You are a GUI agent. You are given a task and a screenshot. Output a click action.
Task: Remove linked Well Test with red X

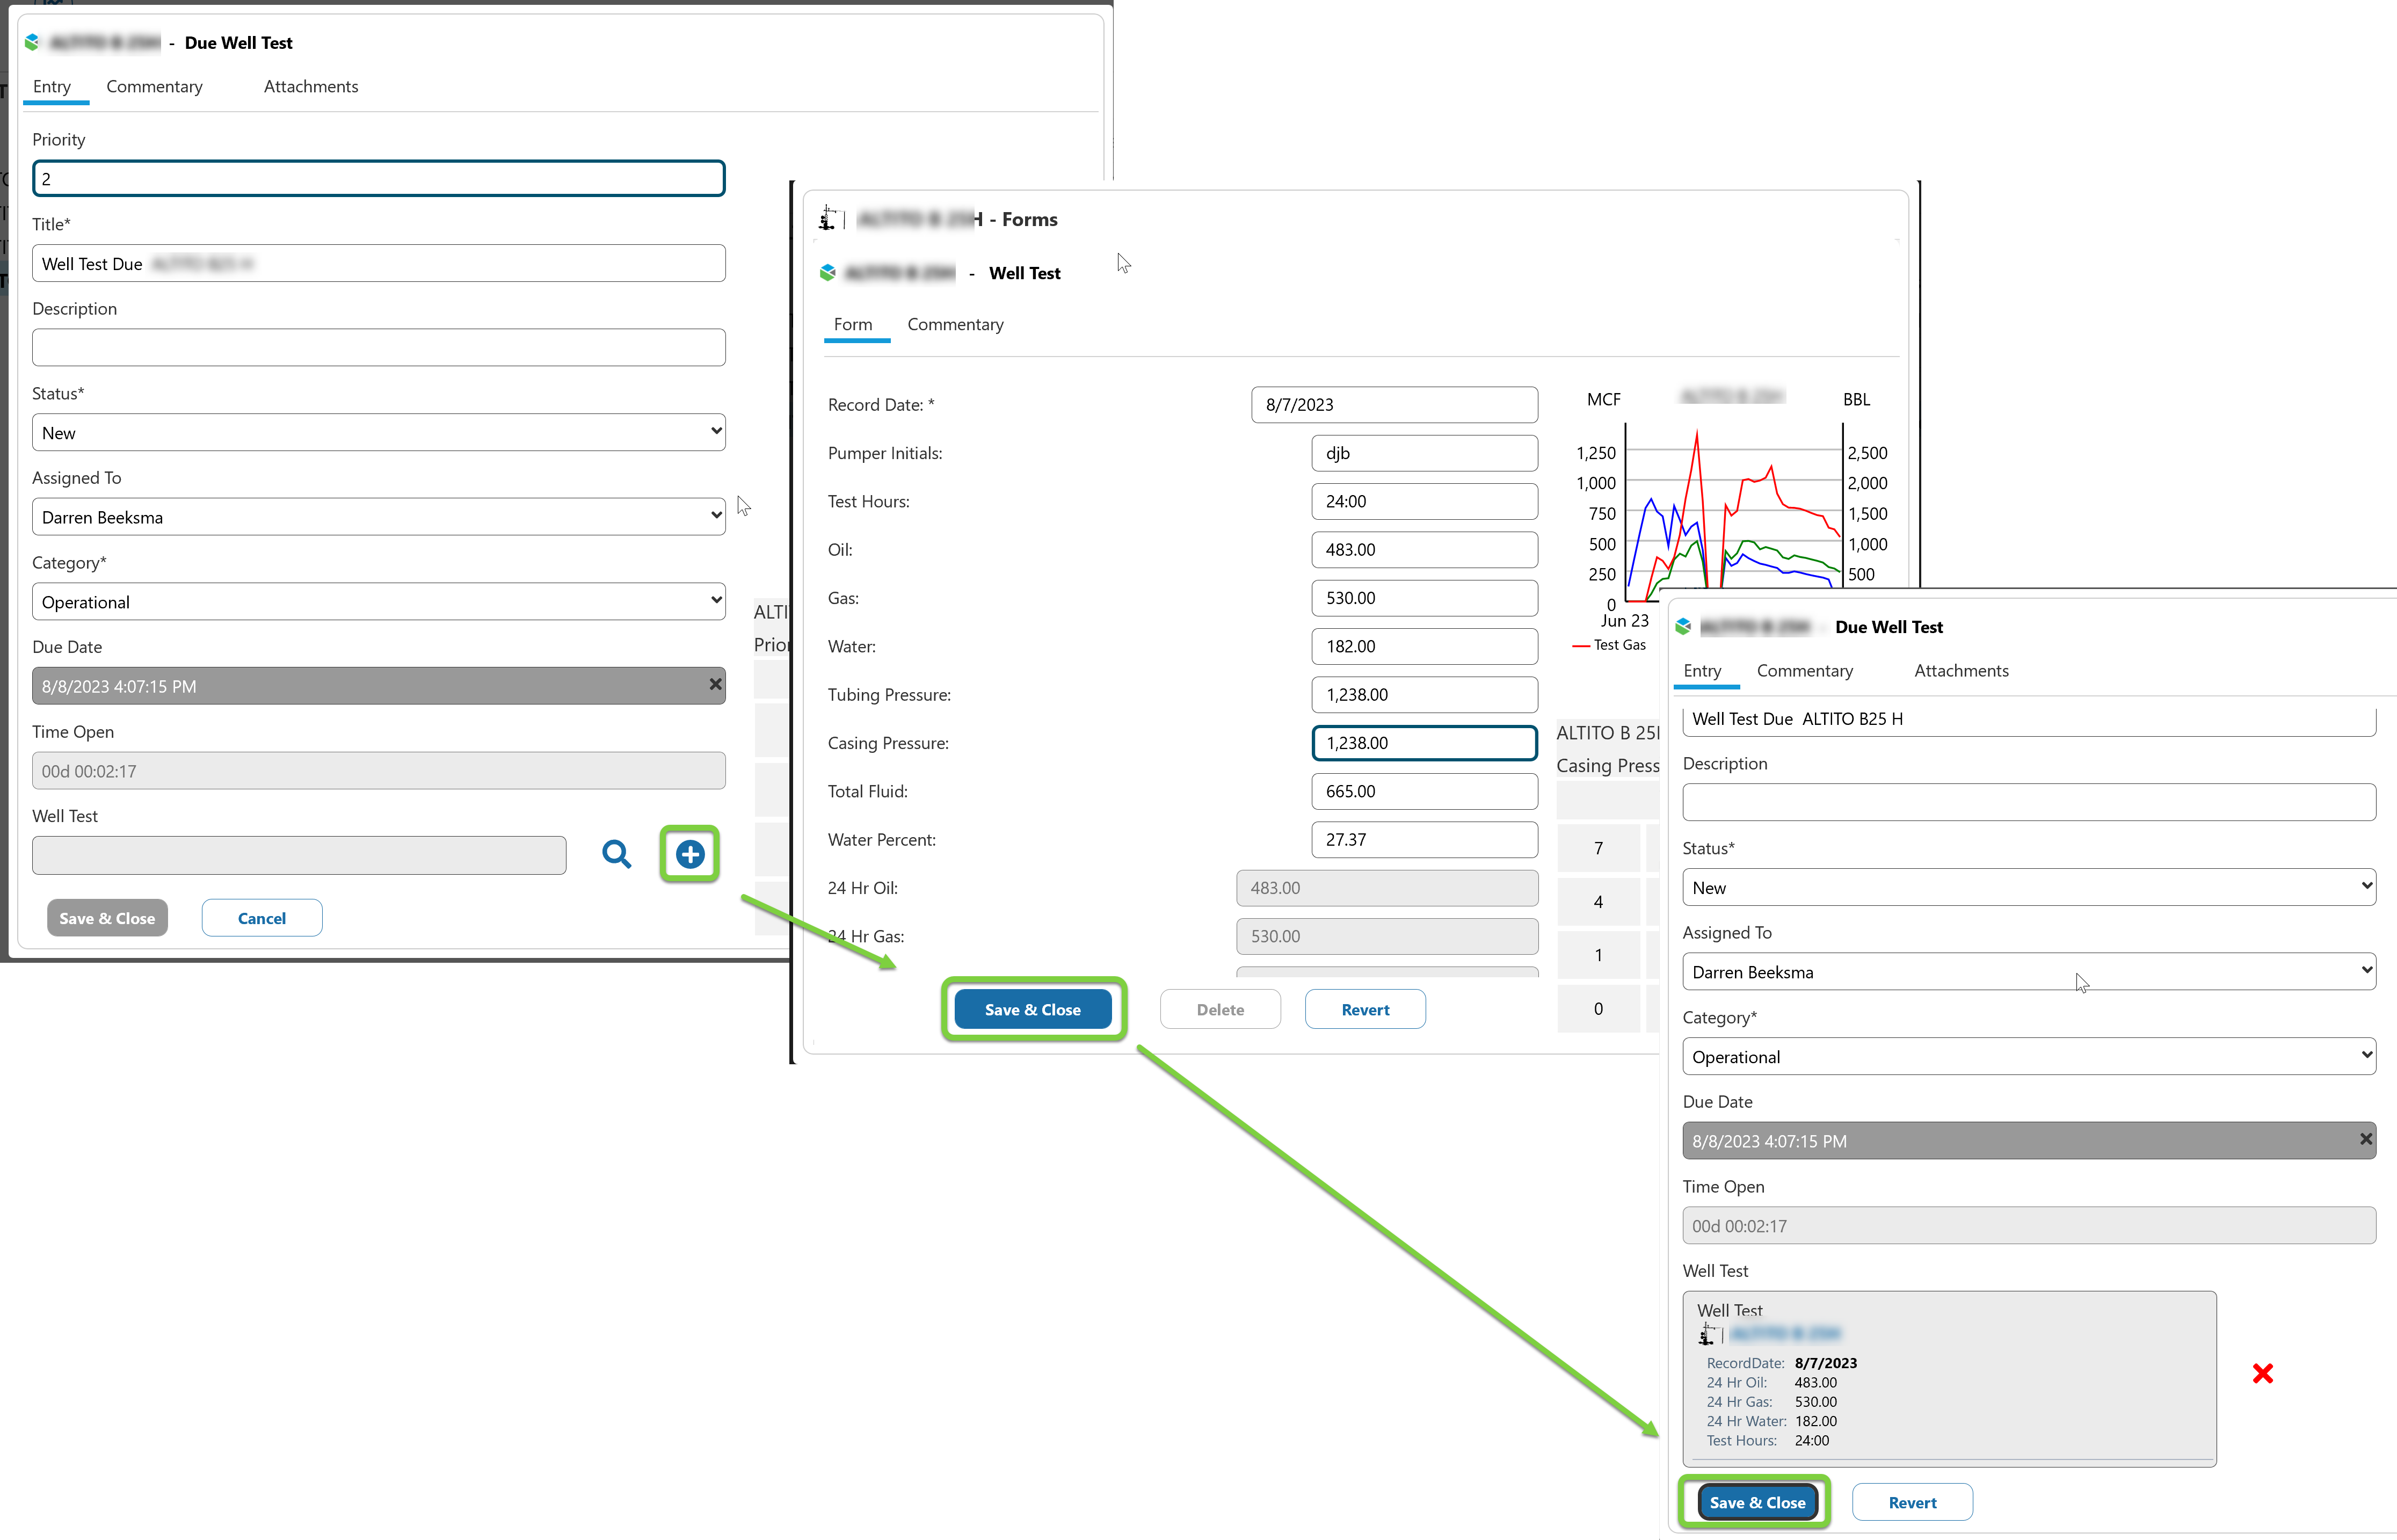(x=2263, y=1374)
